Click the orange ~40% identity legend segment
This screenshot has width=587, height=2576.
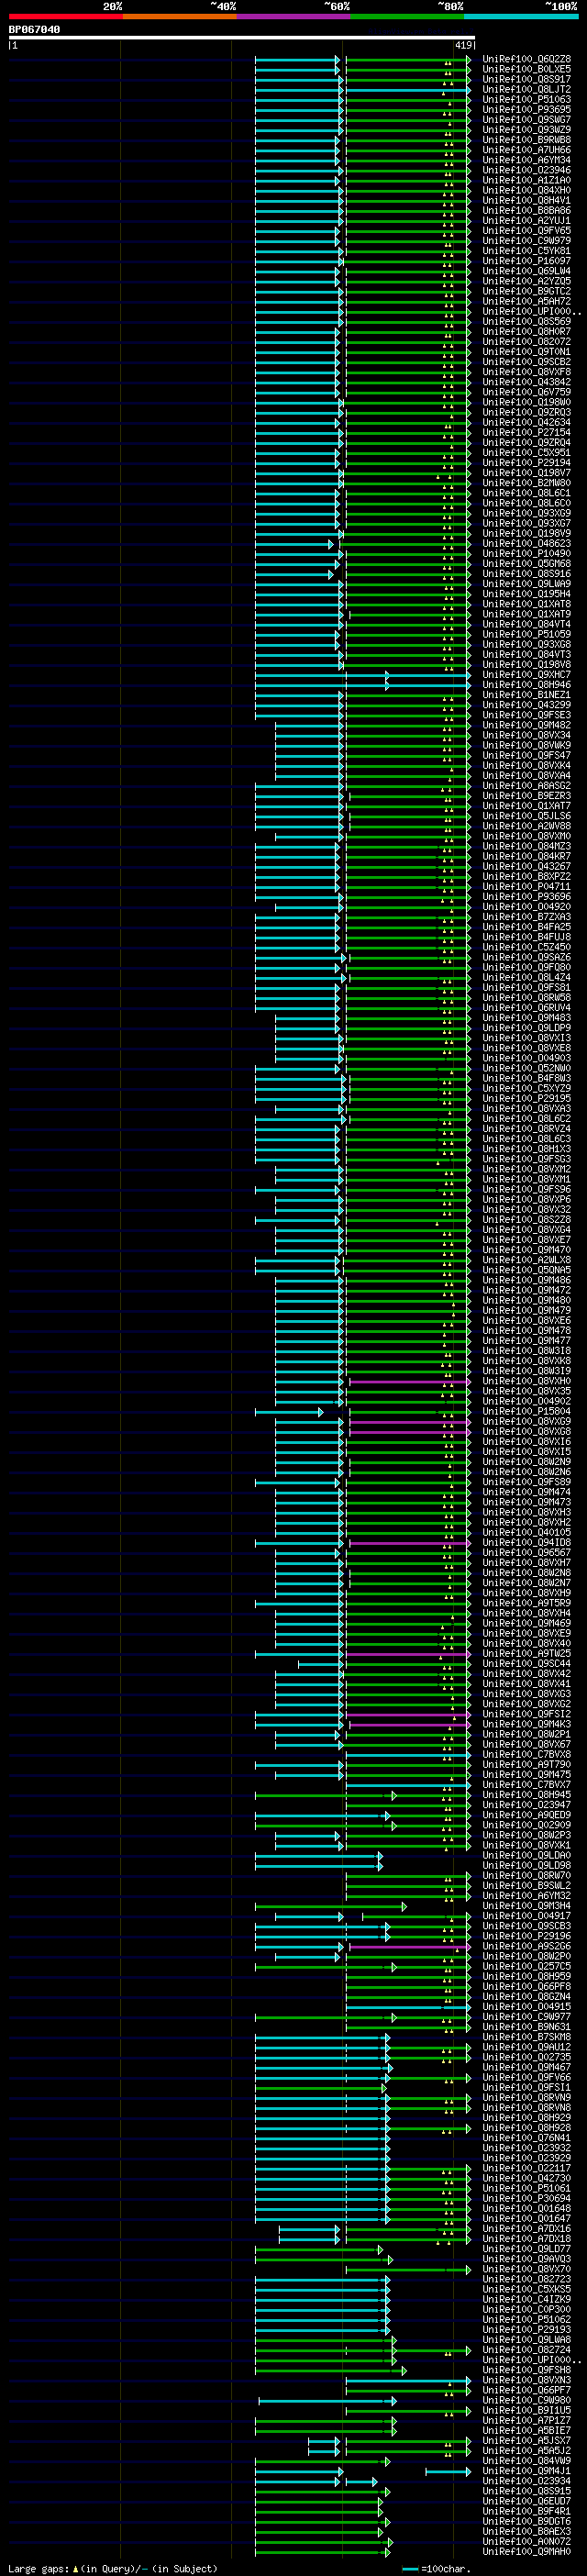(x=179, y=16)
